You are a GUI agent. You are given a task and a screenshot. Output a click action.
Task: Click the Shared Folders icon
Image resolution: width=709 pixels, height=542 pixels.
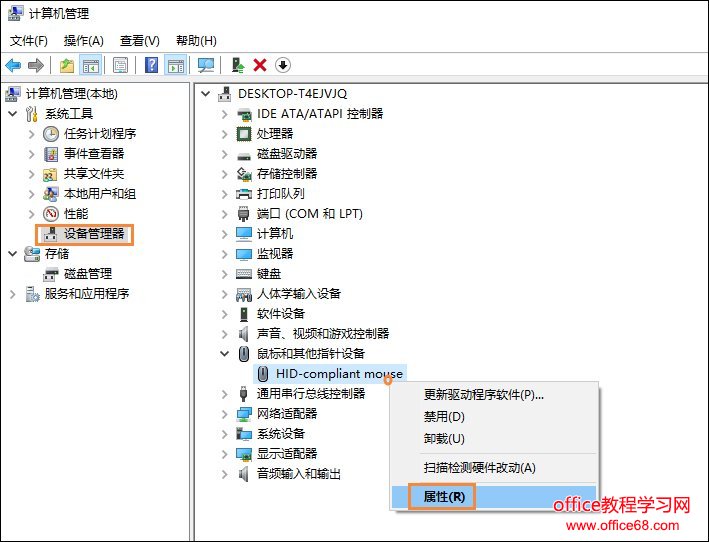point(50,174)
